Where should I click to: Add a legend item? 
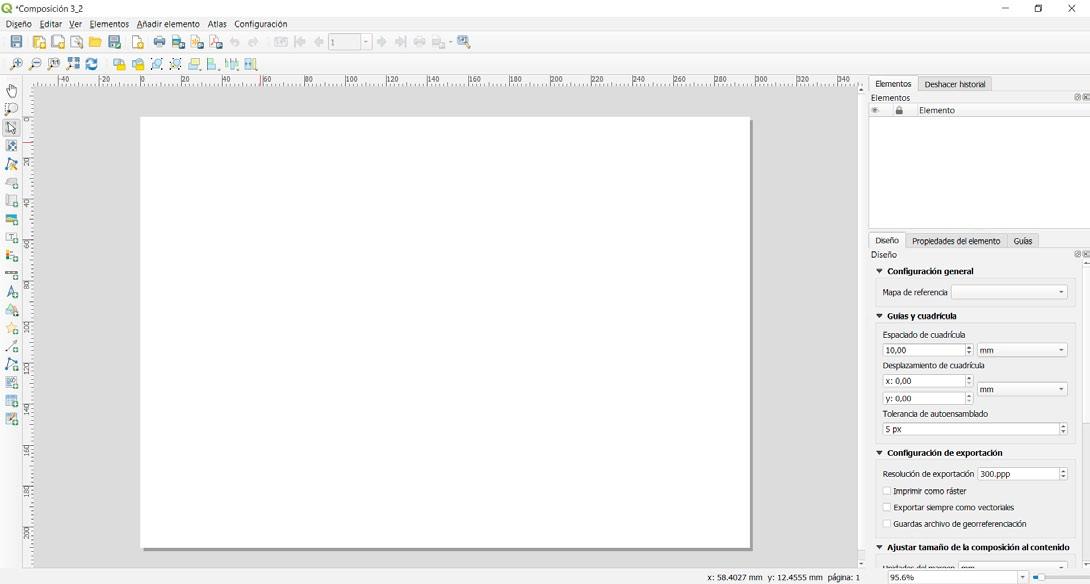point(11,255)
